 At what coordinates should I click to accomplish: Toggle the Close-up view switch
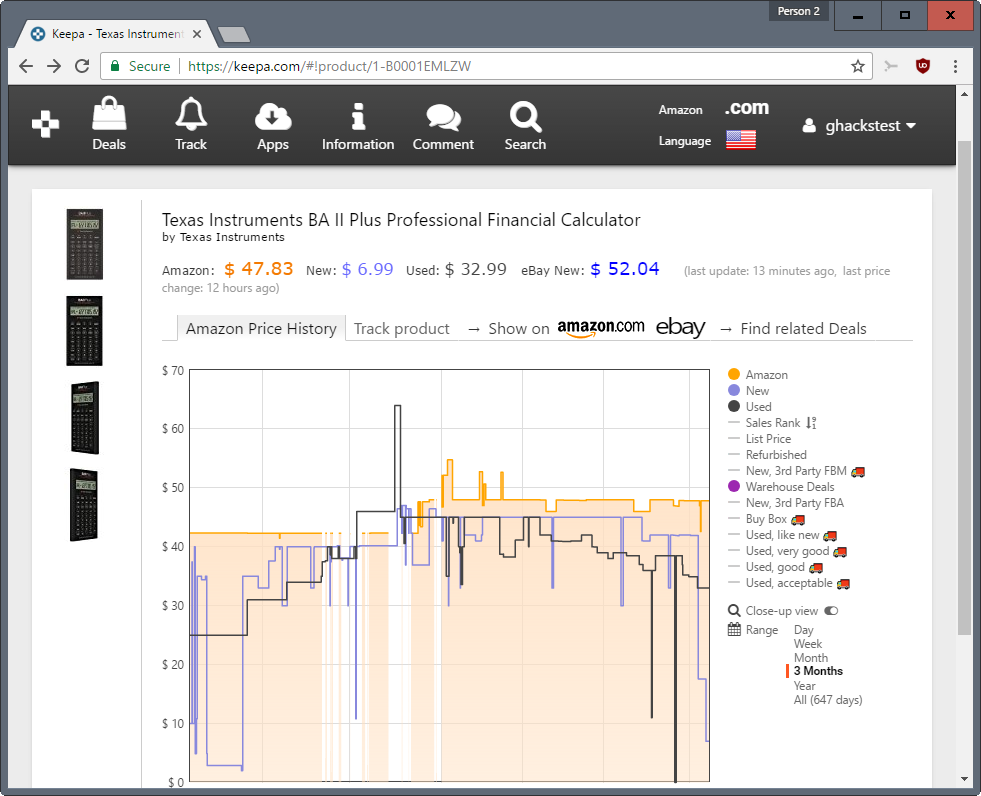[x=831, y=611]
